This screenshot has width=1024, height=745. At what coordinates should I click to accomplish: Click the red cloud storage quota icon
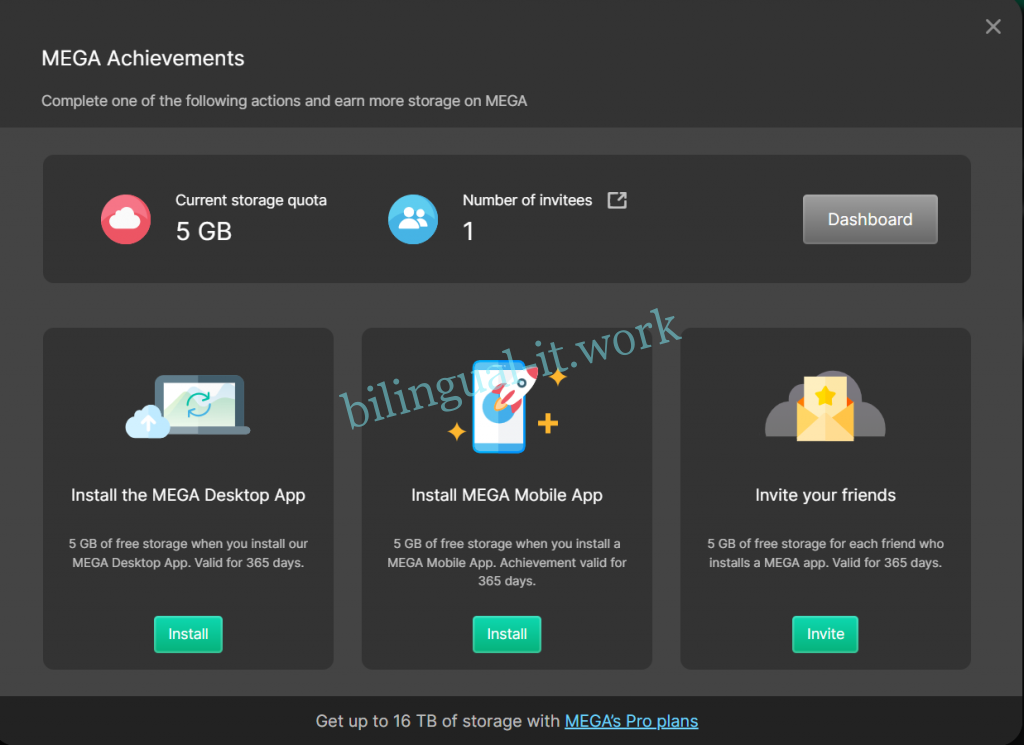126,219
